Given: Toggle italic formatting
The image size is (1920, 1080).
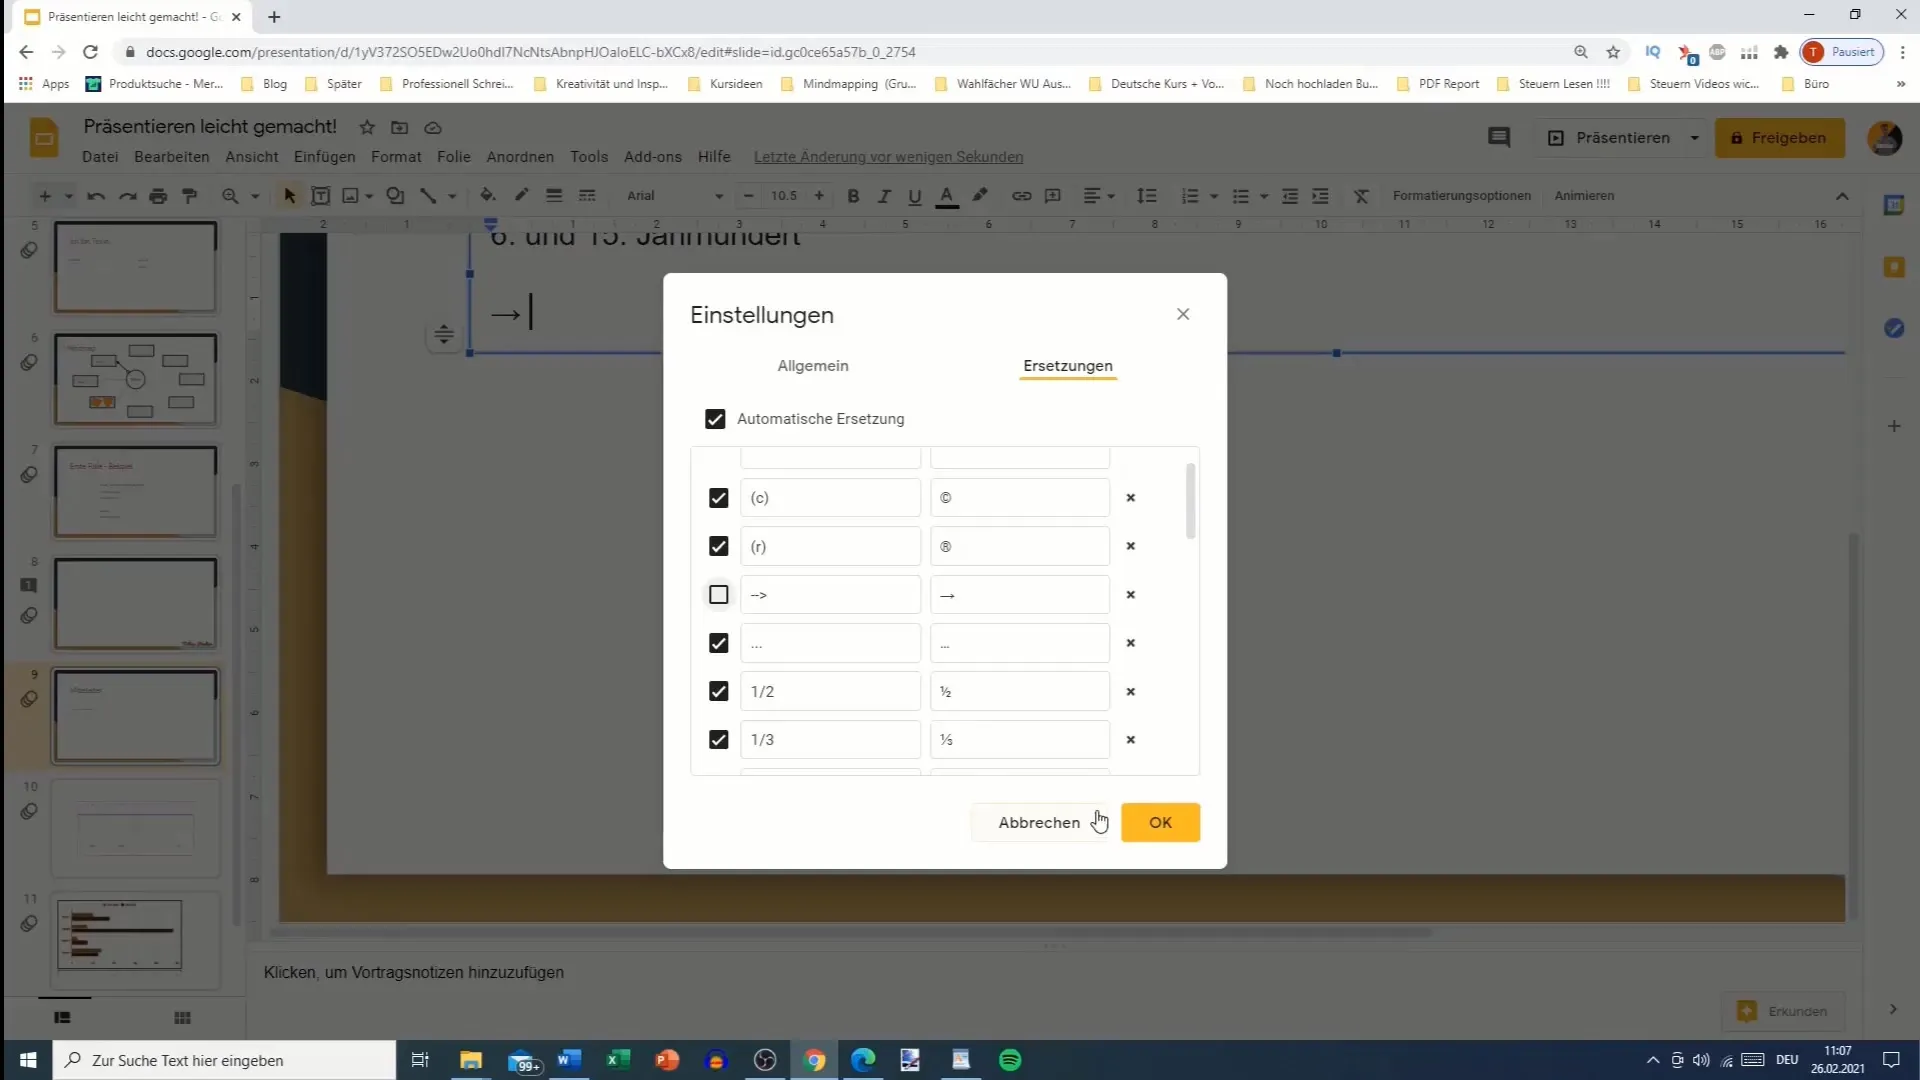Looking at the screenshot, I should pyautogui.click(x=884, y=196).
